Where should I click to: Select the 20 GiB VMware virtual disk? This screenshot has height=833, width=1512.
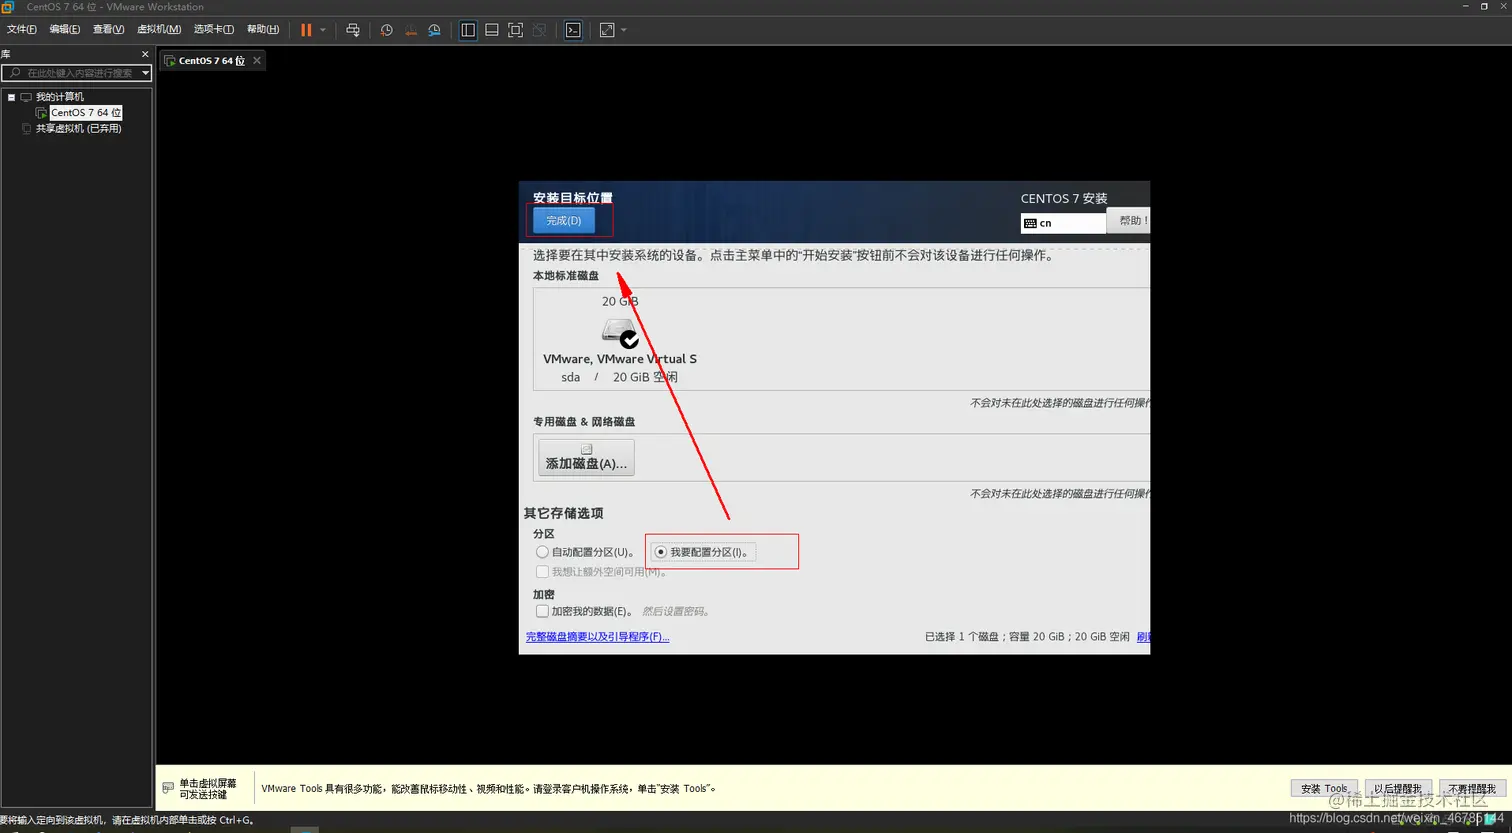click(x=620, y=340)
